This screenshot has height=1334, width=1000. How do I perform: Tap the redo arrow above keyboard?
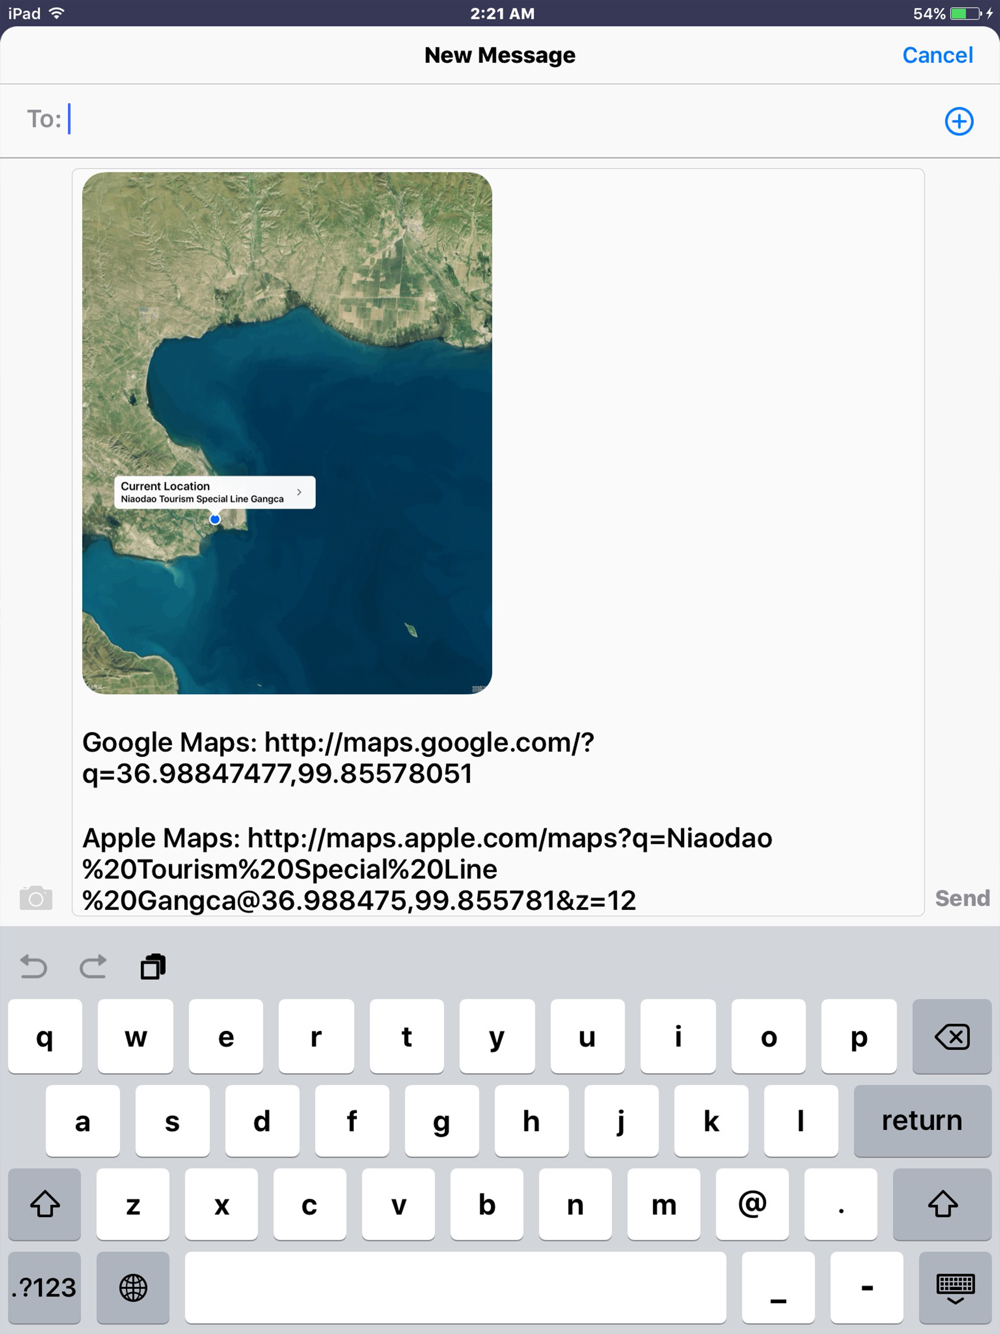point(93,967)
